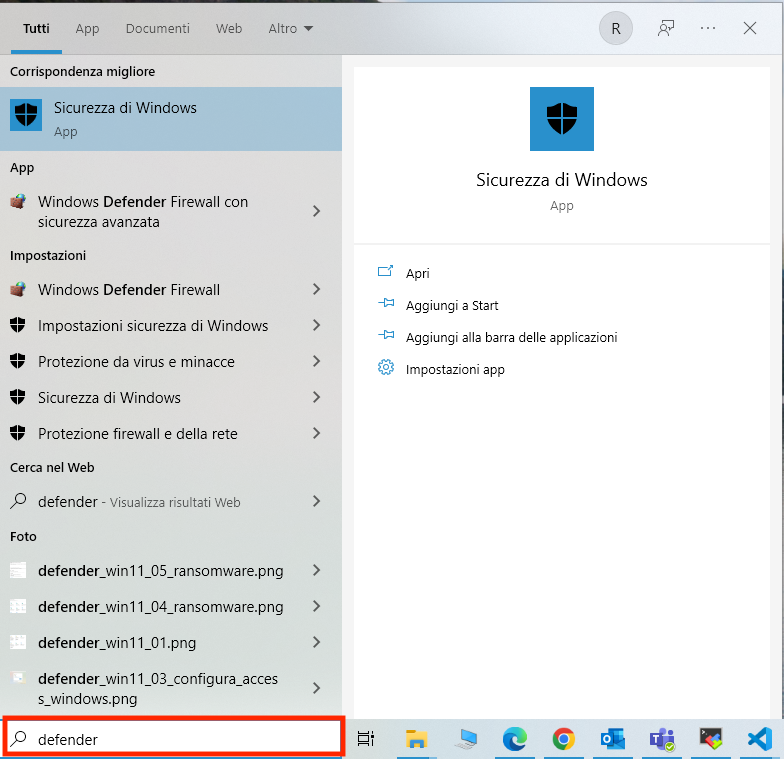784x759 pixels.
Task: Expand arrow for Impostazioni sicurezza di Windows
Action: pyautogui.click(x=316, y=326)
